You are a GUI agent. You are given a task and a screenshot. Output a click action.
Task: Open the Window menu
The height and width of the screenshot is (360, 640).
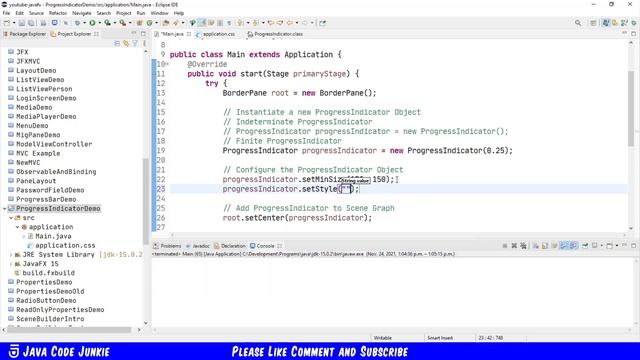coord(159,13)
